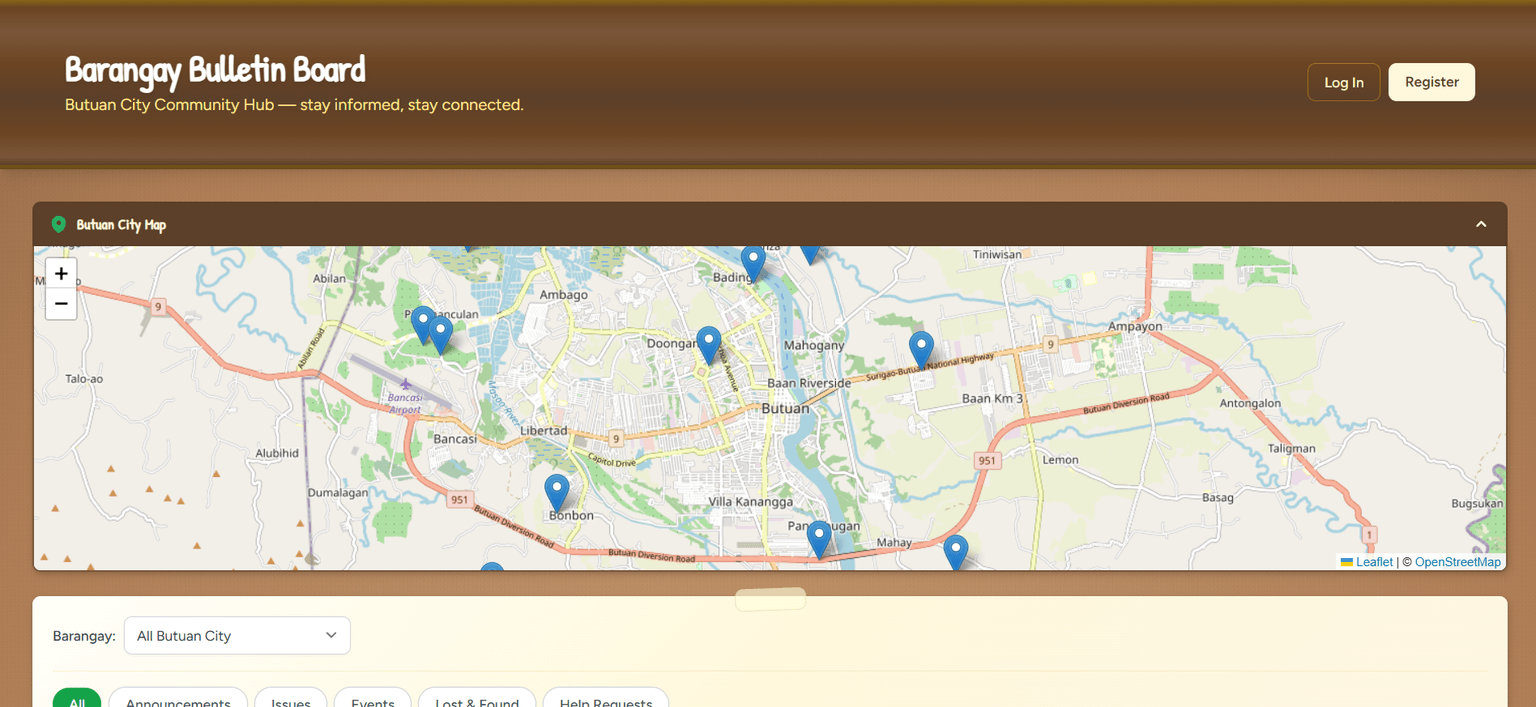Viewport: 1536px width, 707px height.
Task: Select the map marker at Doongan
Action: pyautogui.click(x=709, y=346)
